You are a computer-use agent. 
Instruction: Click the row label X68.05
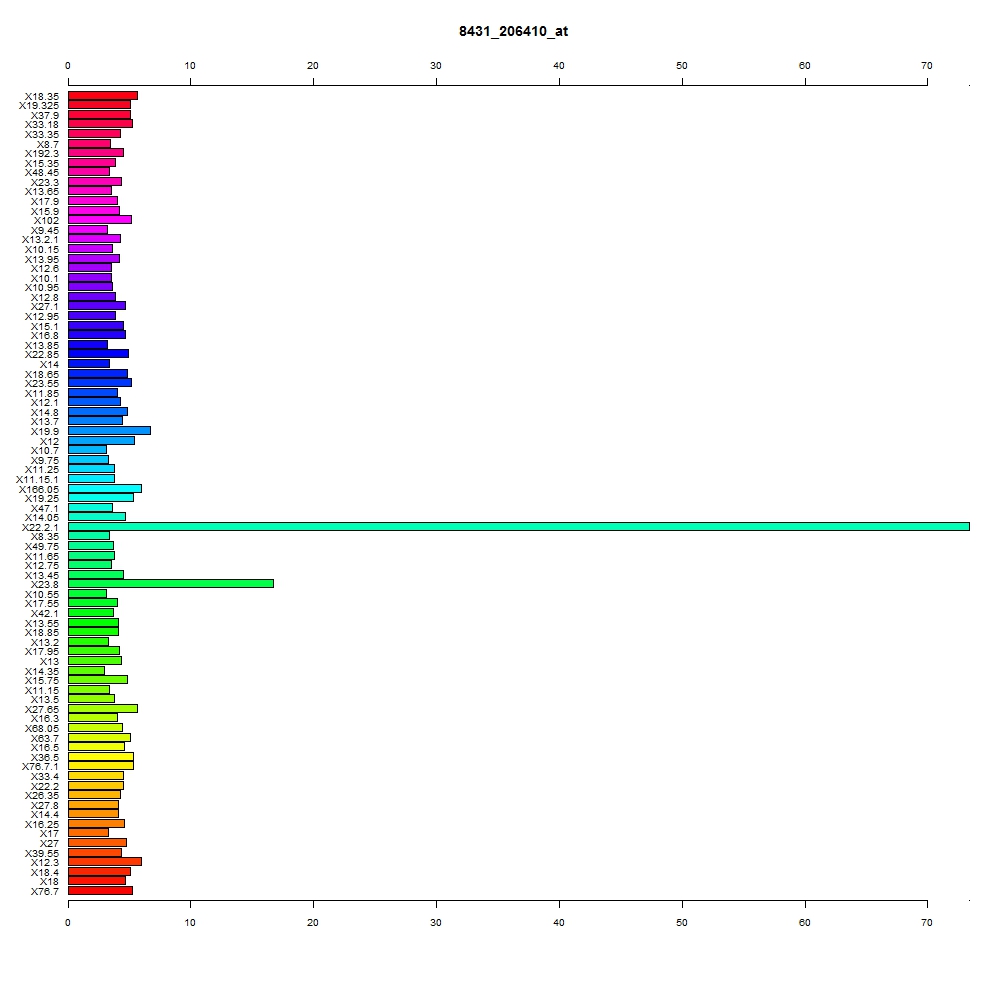pyautogui.click(x=41, y=728)
